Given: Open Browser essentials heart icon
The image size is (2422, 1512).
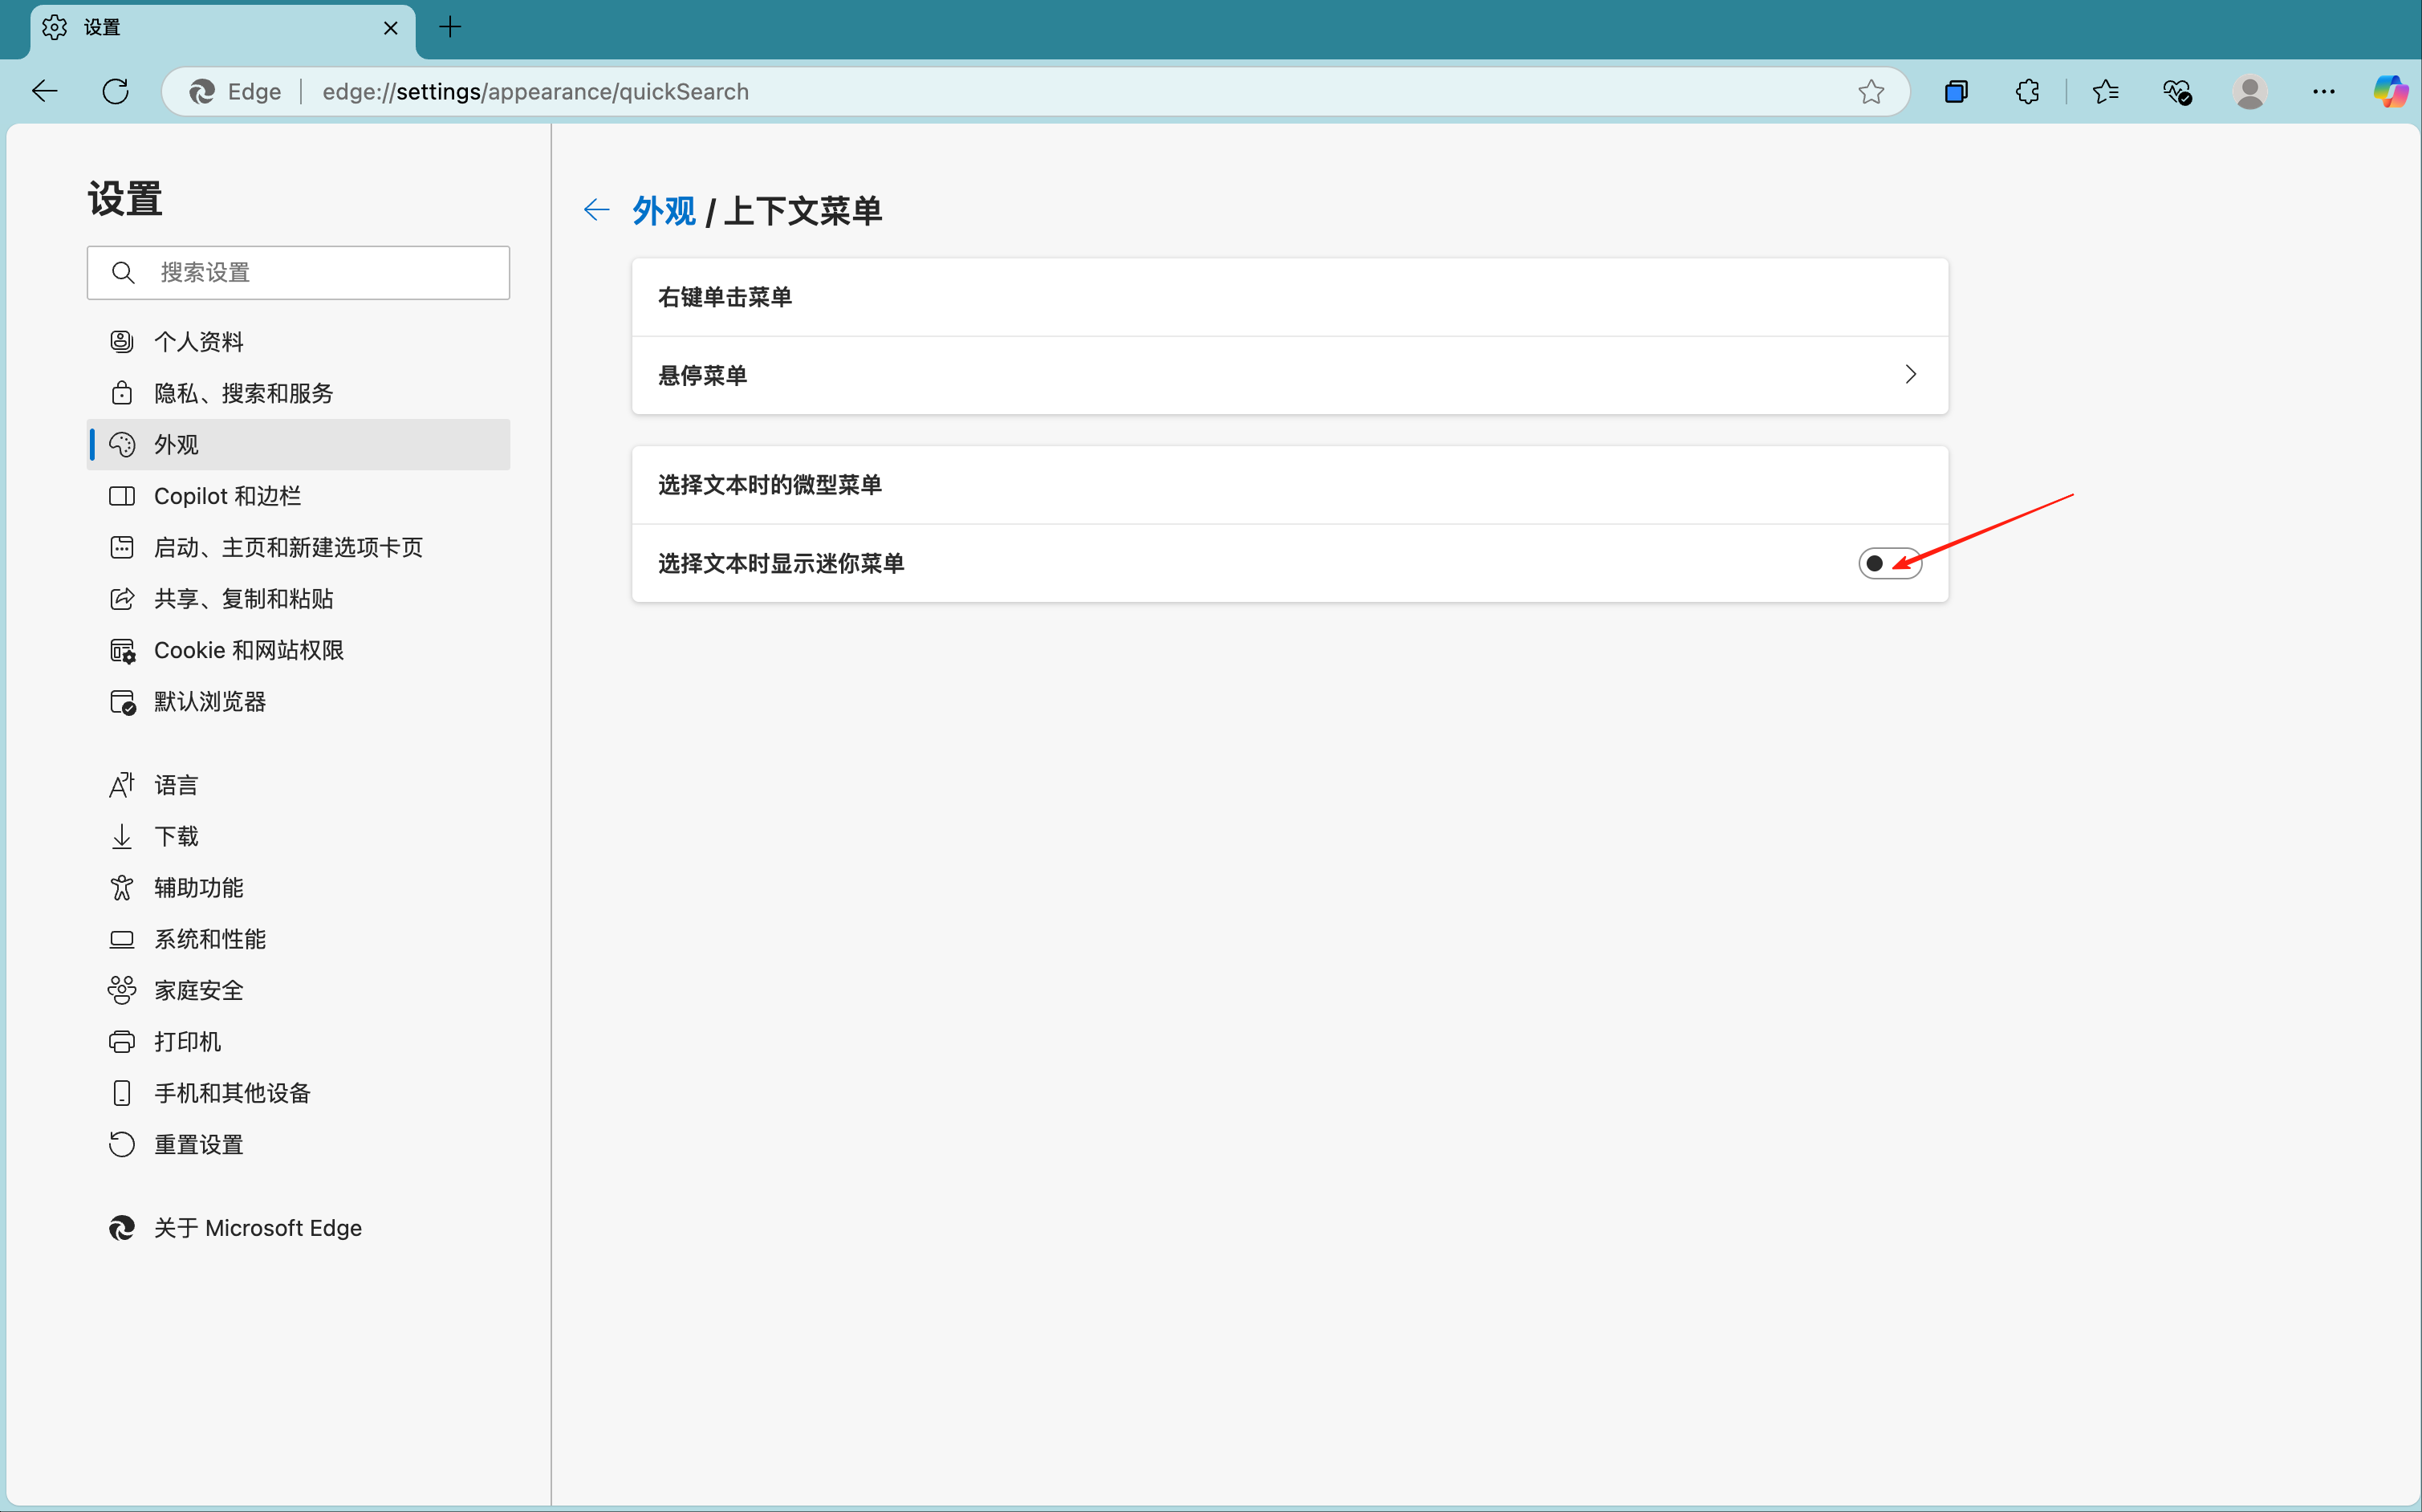Looking at the screenshot, I should pyautogui.click(x=2177, y=92).
